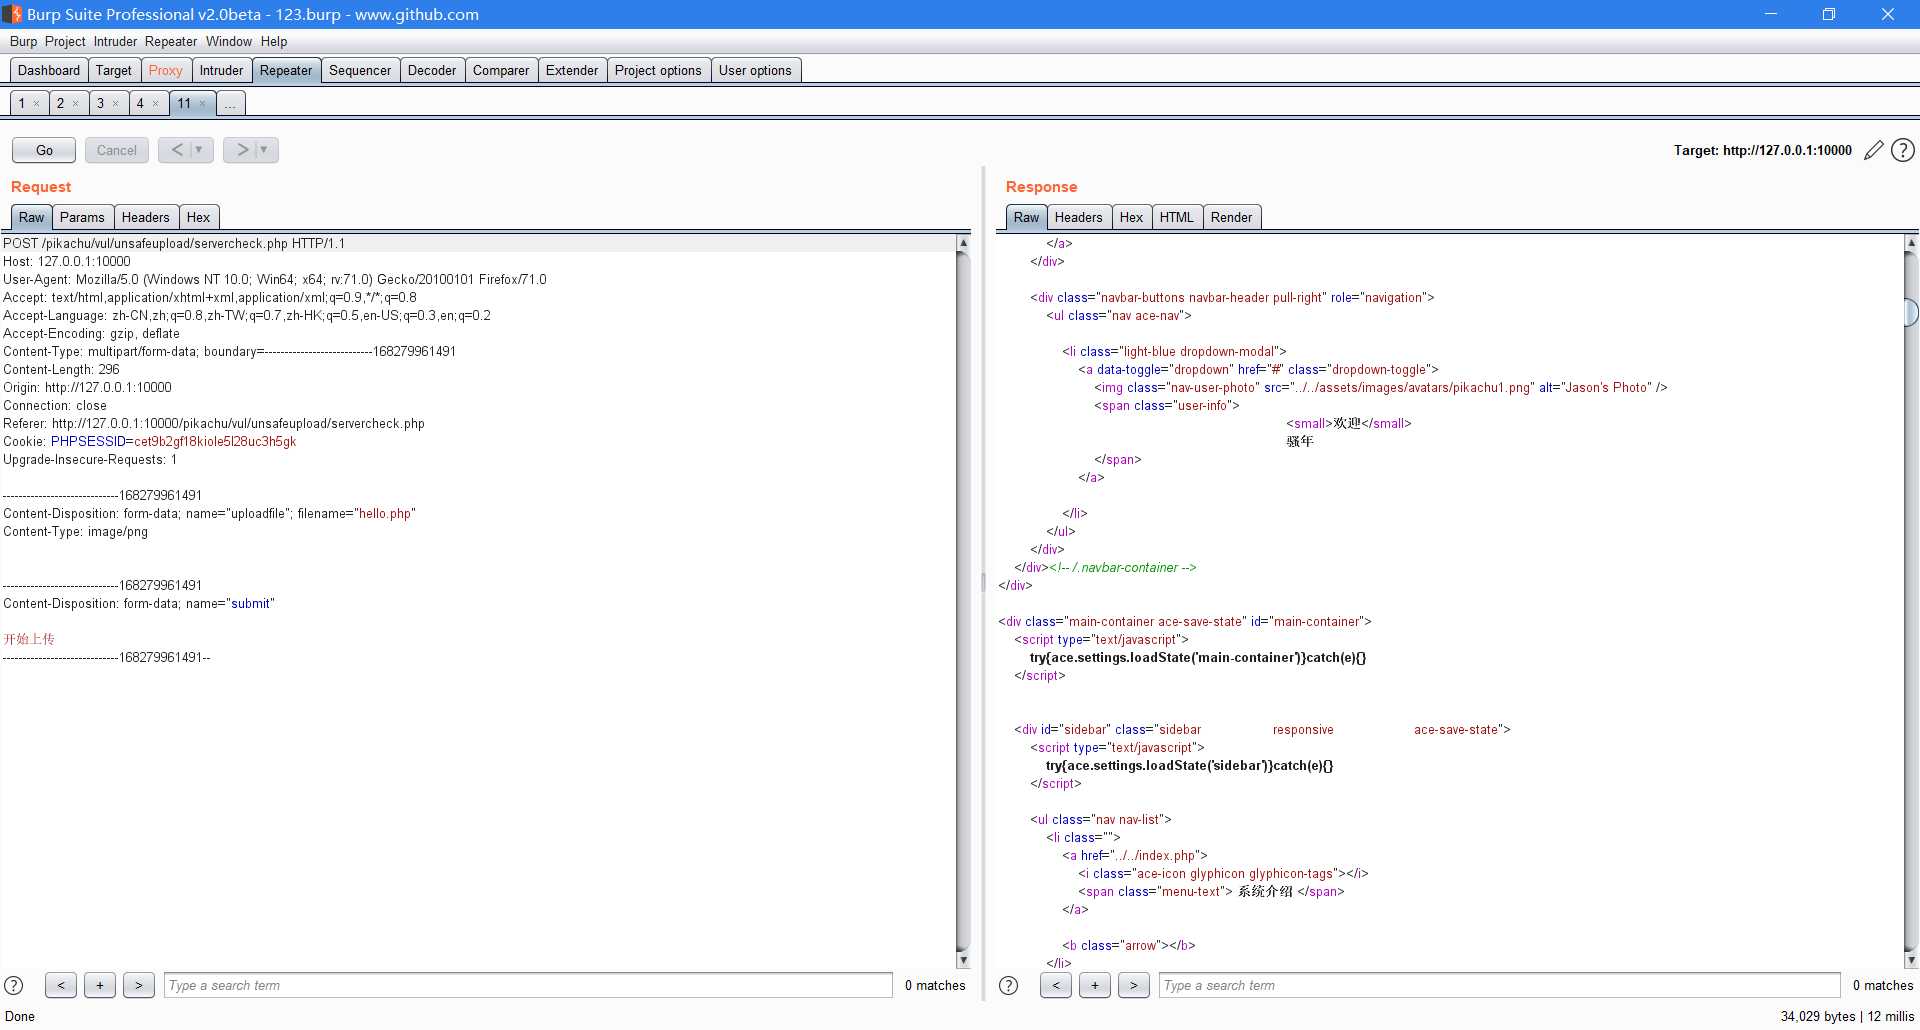Open the forward-history dropdown arrow
Image resolution: width=1920 pixels, height=1030 pixels.
tap(265, 150)
